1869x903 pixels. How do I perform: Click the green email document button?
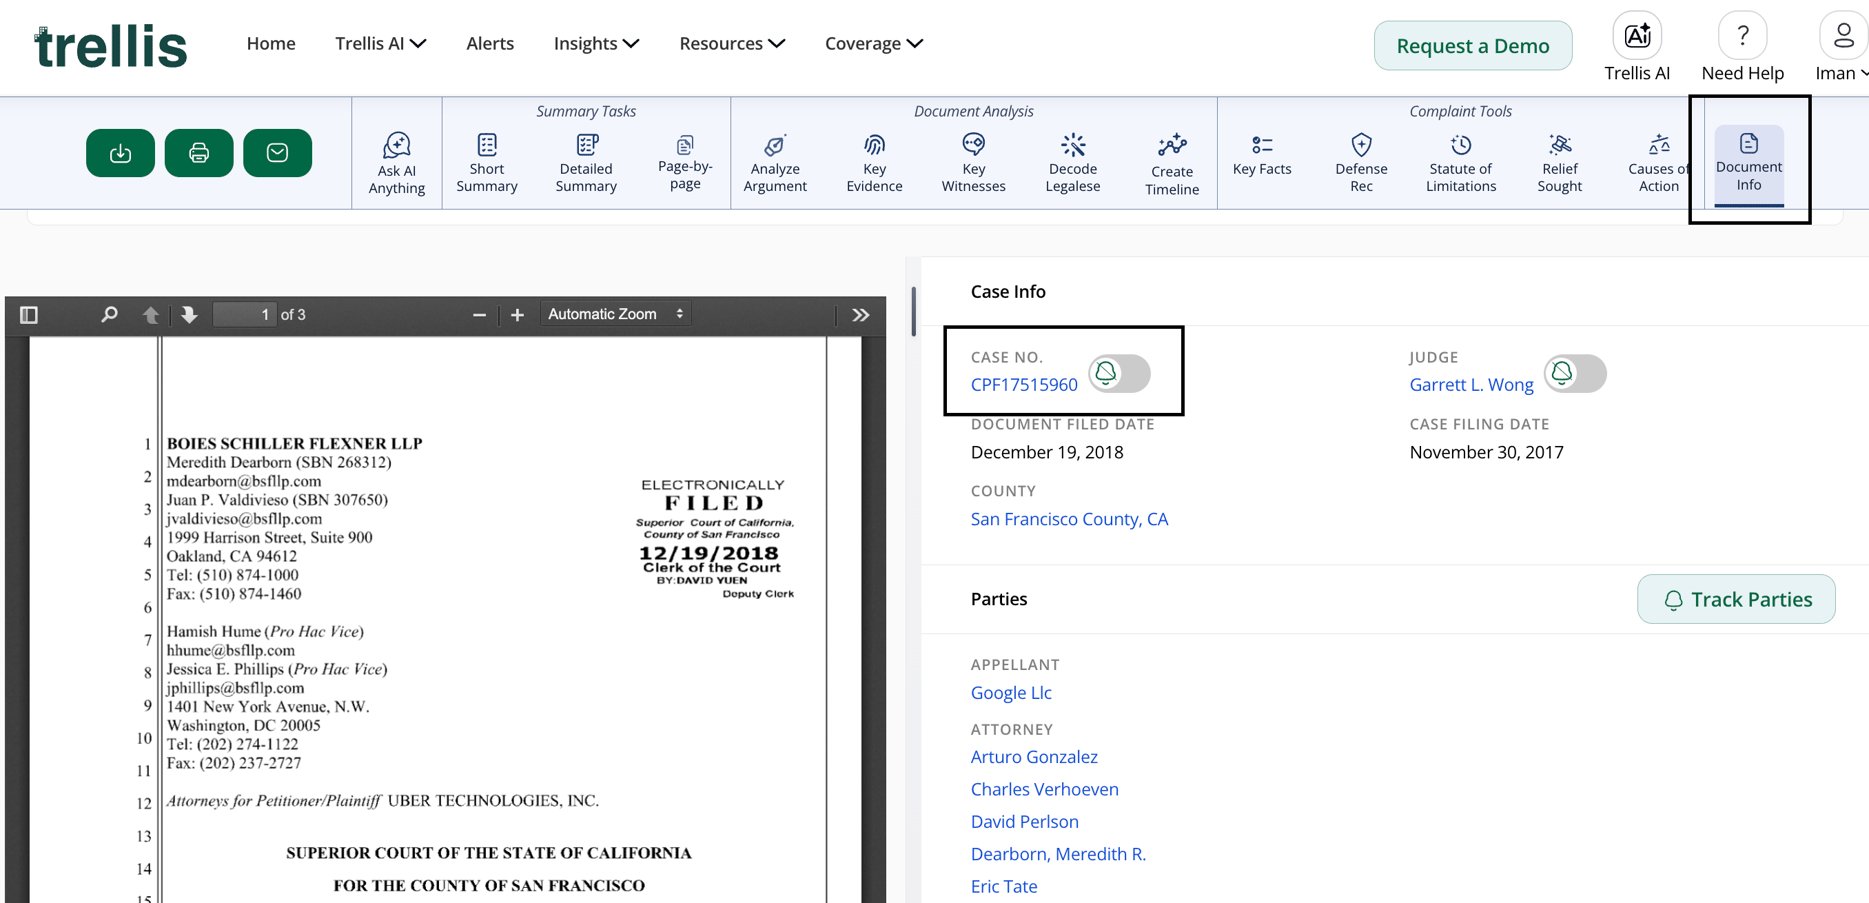tap(277, 153)
